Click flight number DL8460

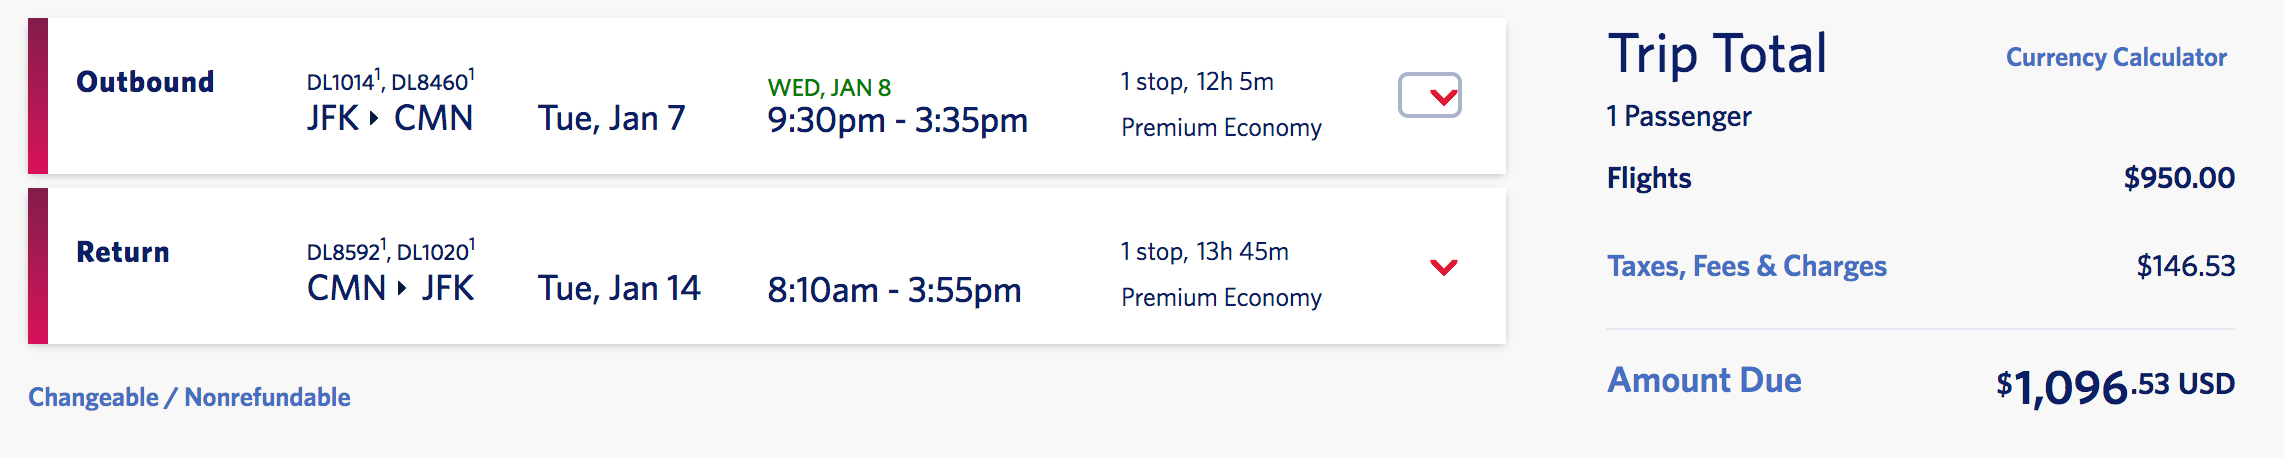point(430,82)
